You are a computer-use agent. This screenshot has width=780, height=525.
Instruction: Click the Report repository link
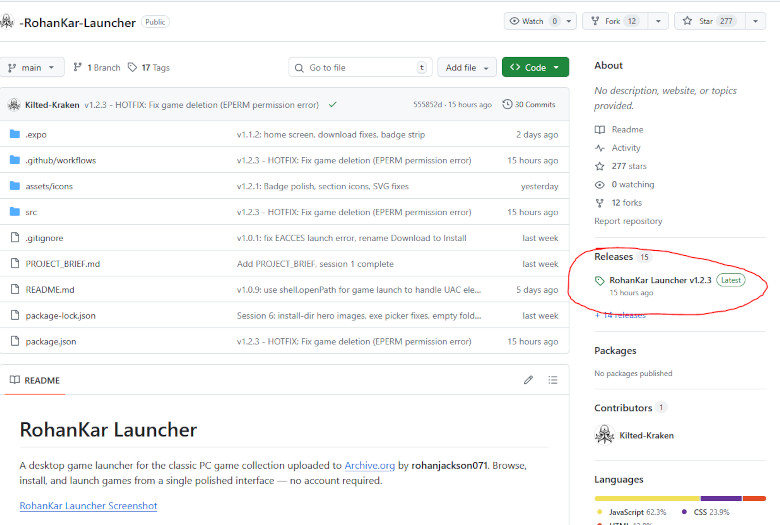tap(628, 221)
